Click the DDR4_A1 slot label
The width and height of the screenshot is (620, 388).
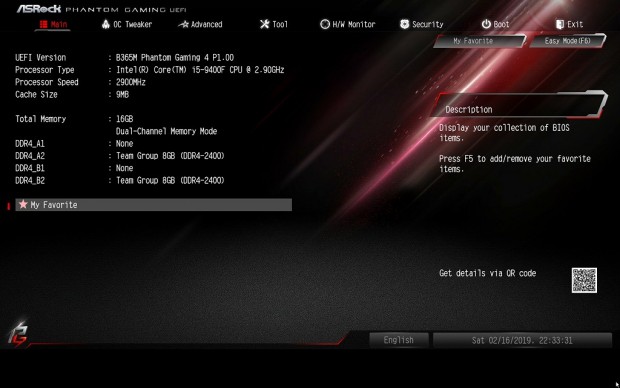pyautogui.click(x=30, y=144)
